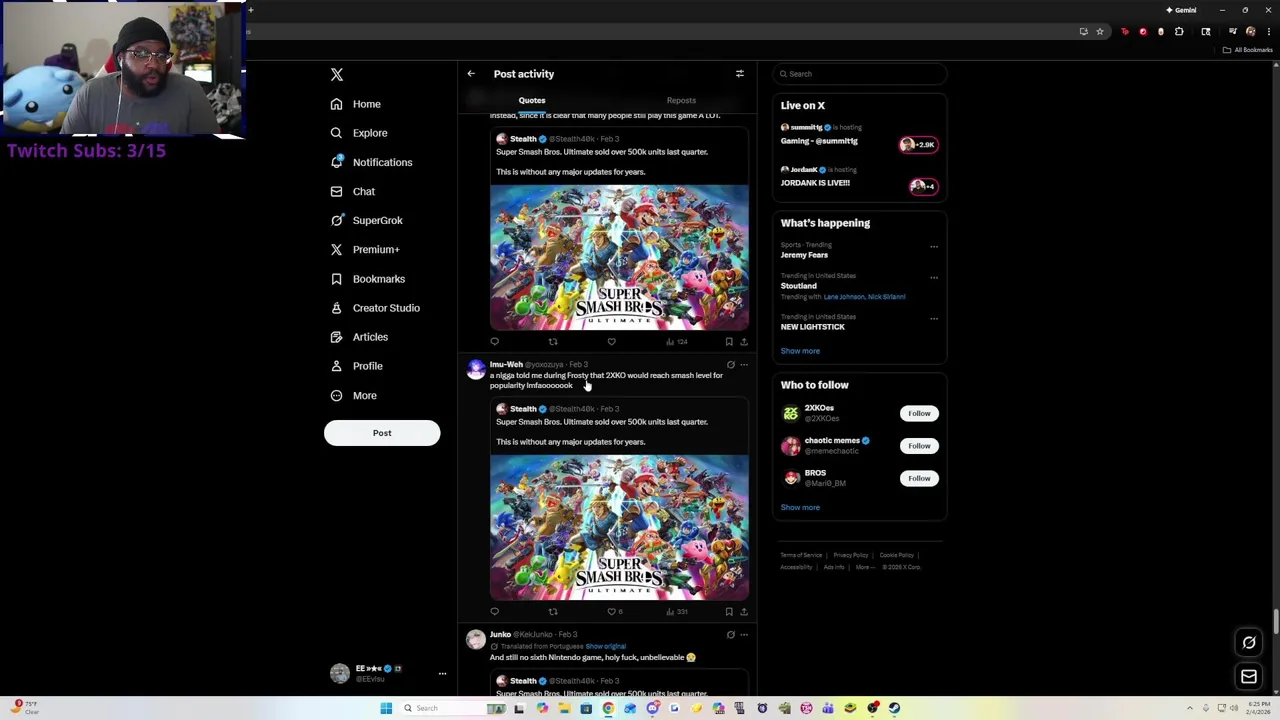Click Show original on Junko's translated post

(x=606, y=647)
